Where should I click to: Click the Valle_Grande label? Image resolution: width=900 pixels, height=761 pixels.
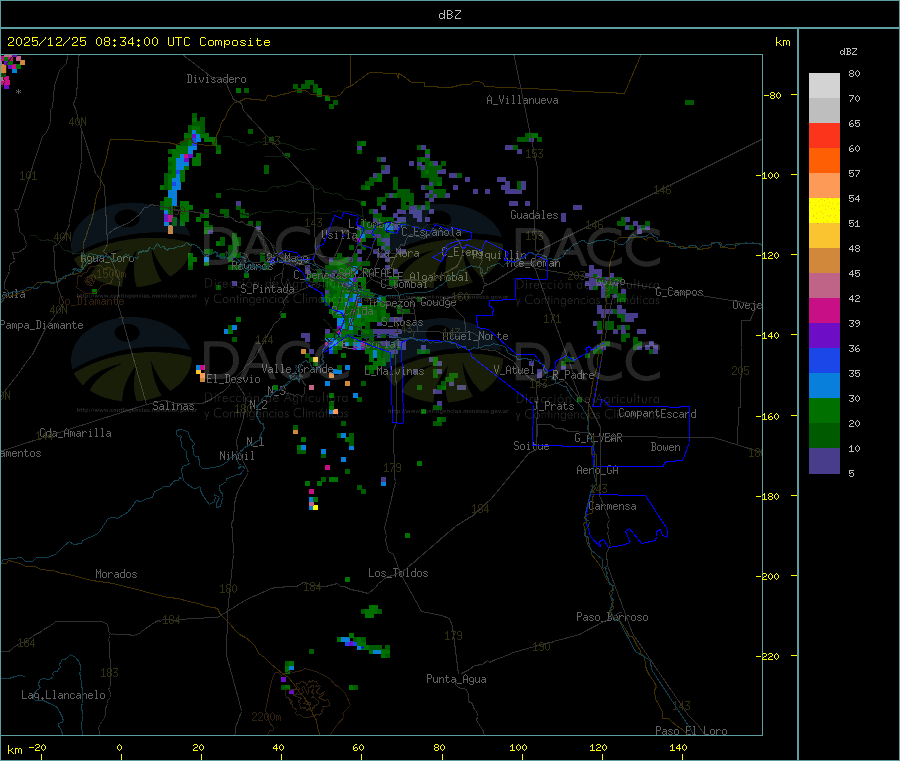coord(298,368)
